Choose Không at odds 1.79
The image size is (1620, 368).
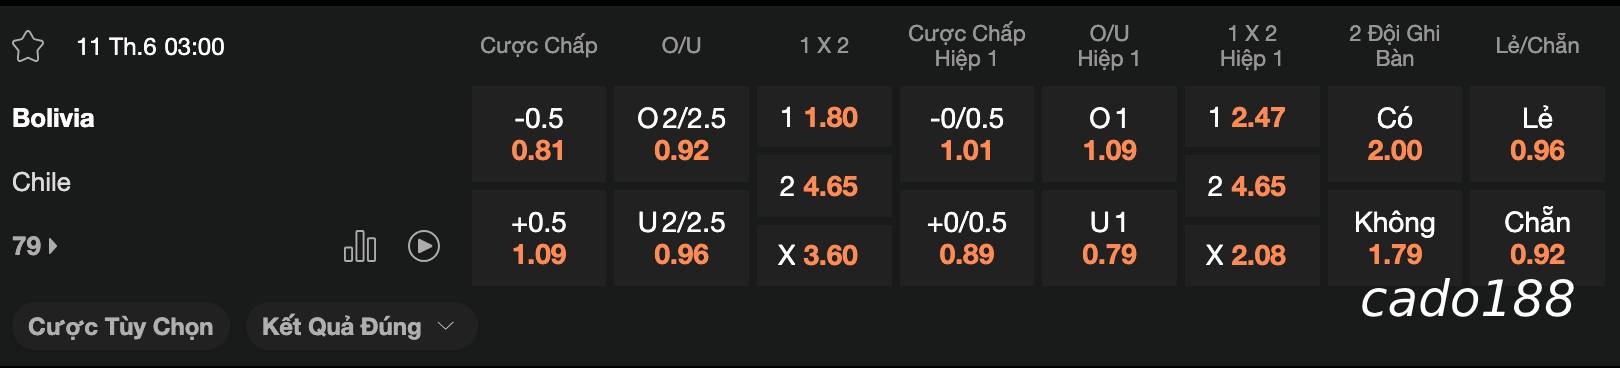tap(1394, 238)
